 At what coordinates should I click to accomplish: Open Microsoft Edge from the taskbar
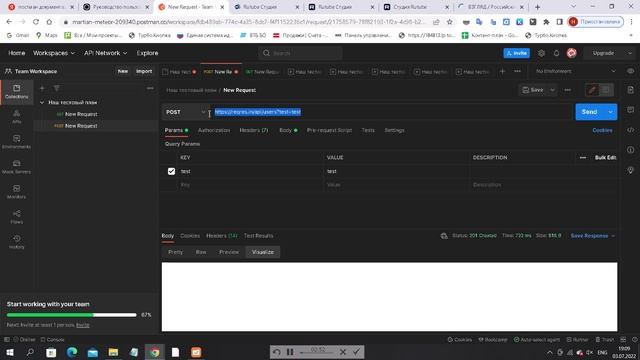pos(72,352)
